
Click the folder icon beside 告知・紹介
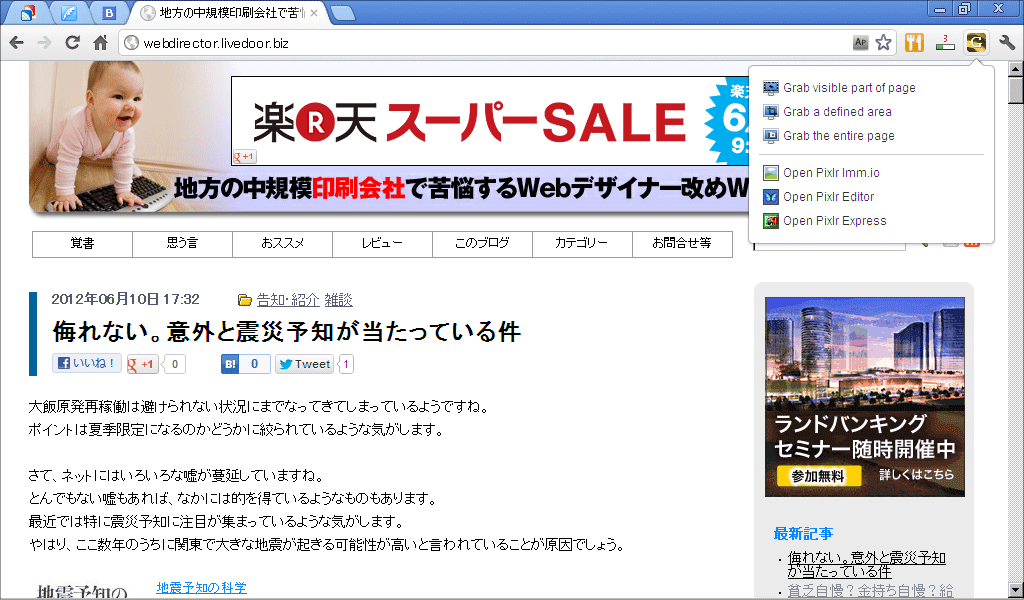[245, 300]
